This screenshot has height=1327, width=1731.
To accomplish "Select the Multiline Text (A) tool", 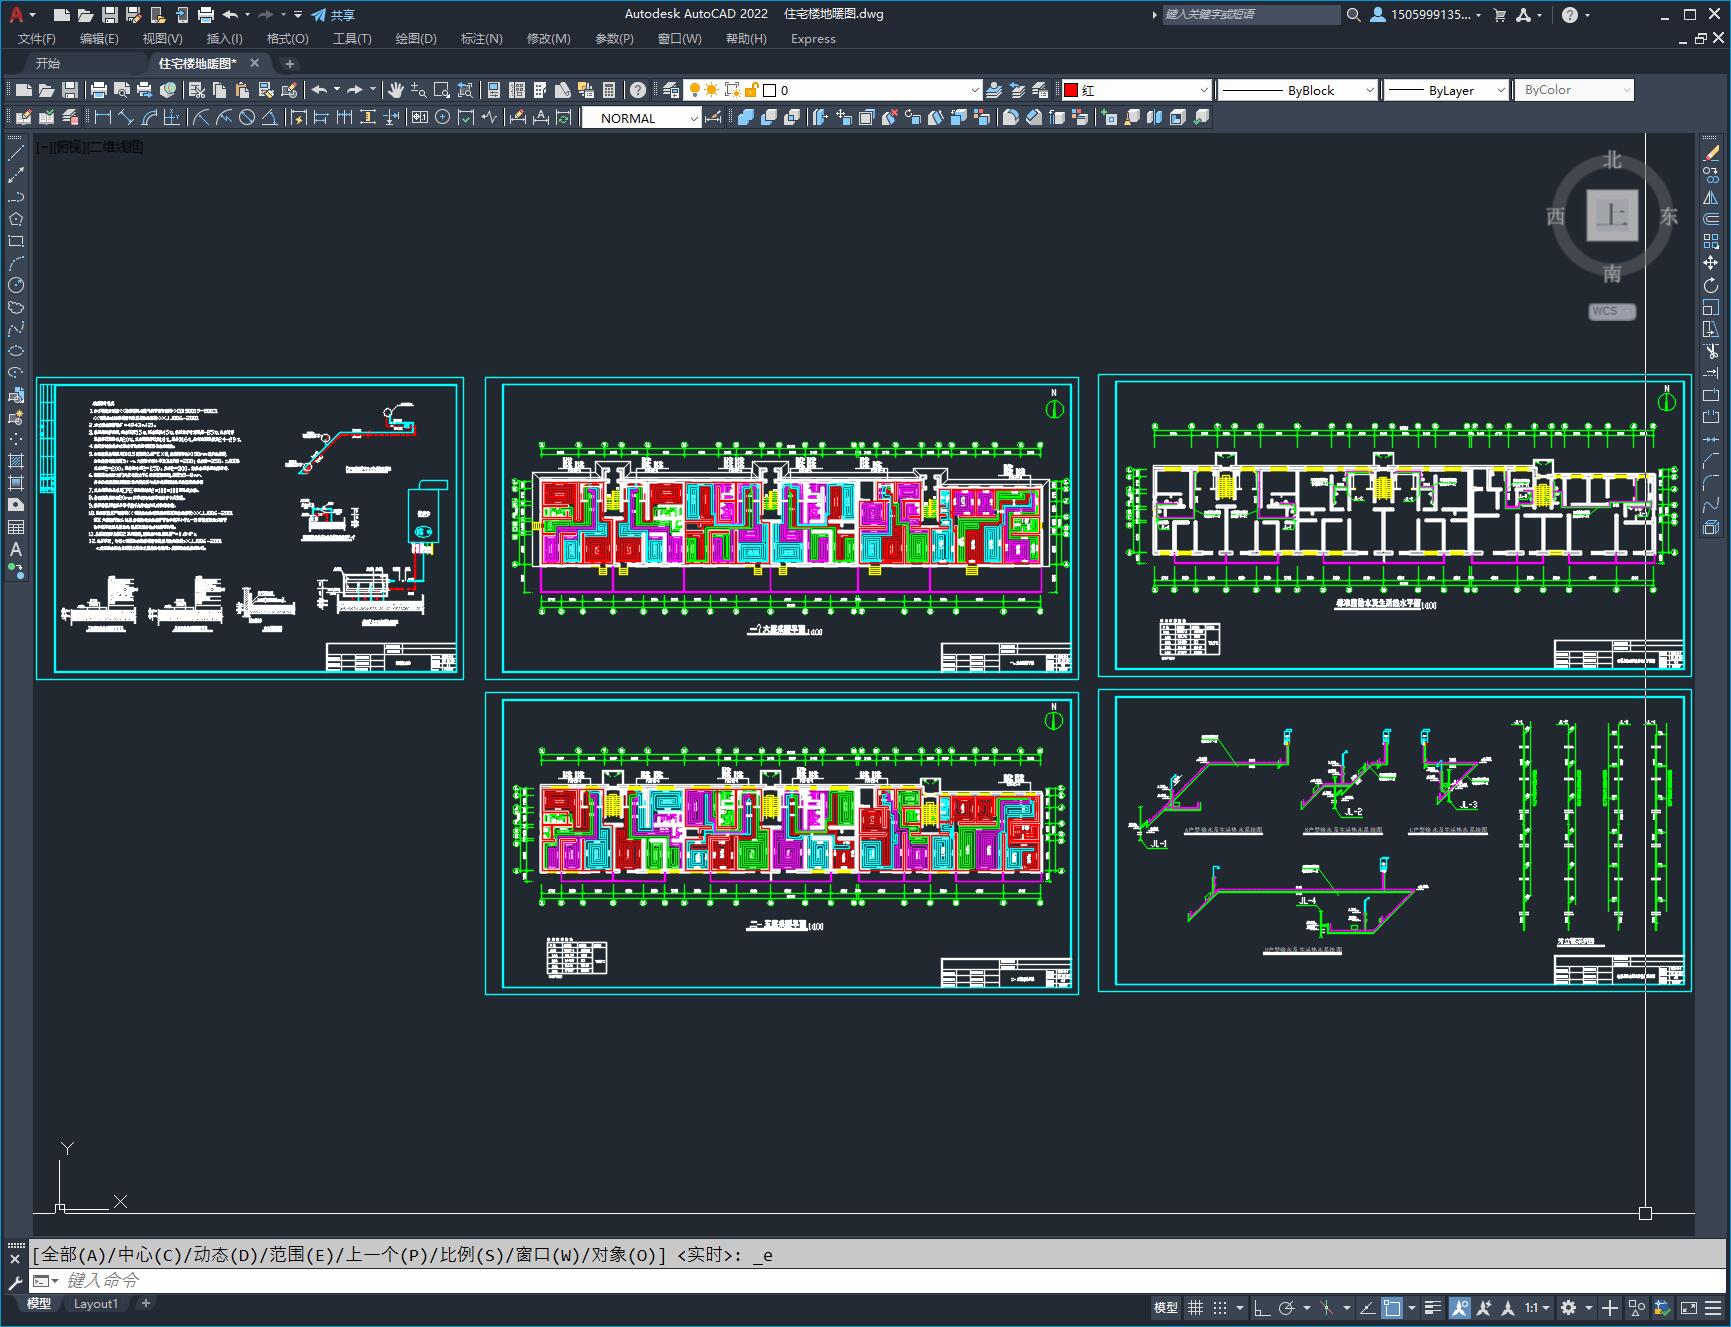I will coord(16,549).
